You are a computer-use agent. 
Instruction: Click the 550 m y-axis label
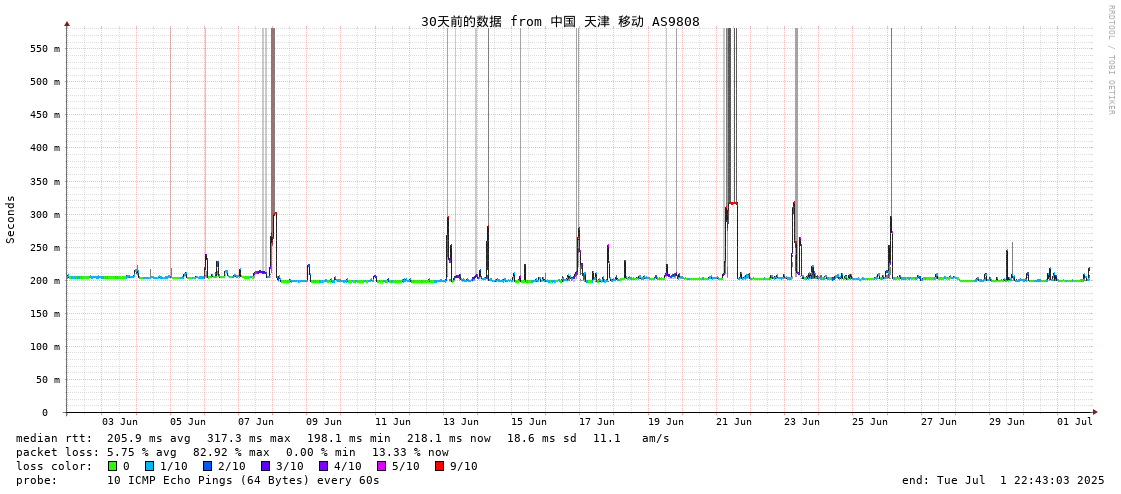pyautogui.click(x=45, y=49)
